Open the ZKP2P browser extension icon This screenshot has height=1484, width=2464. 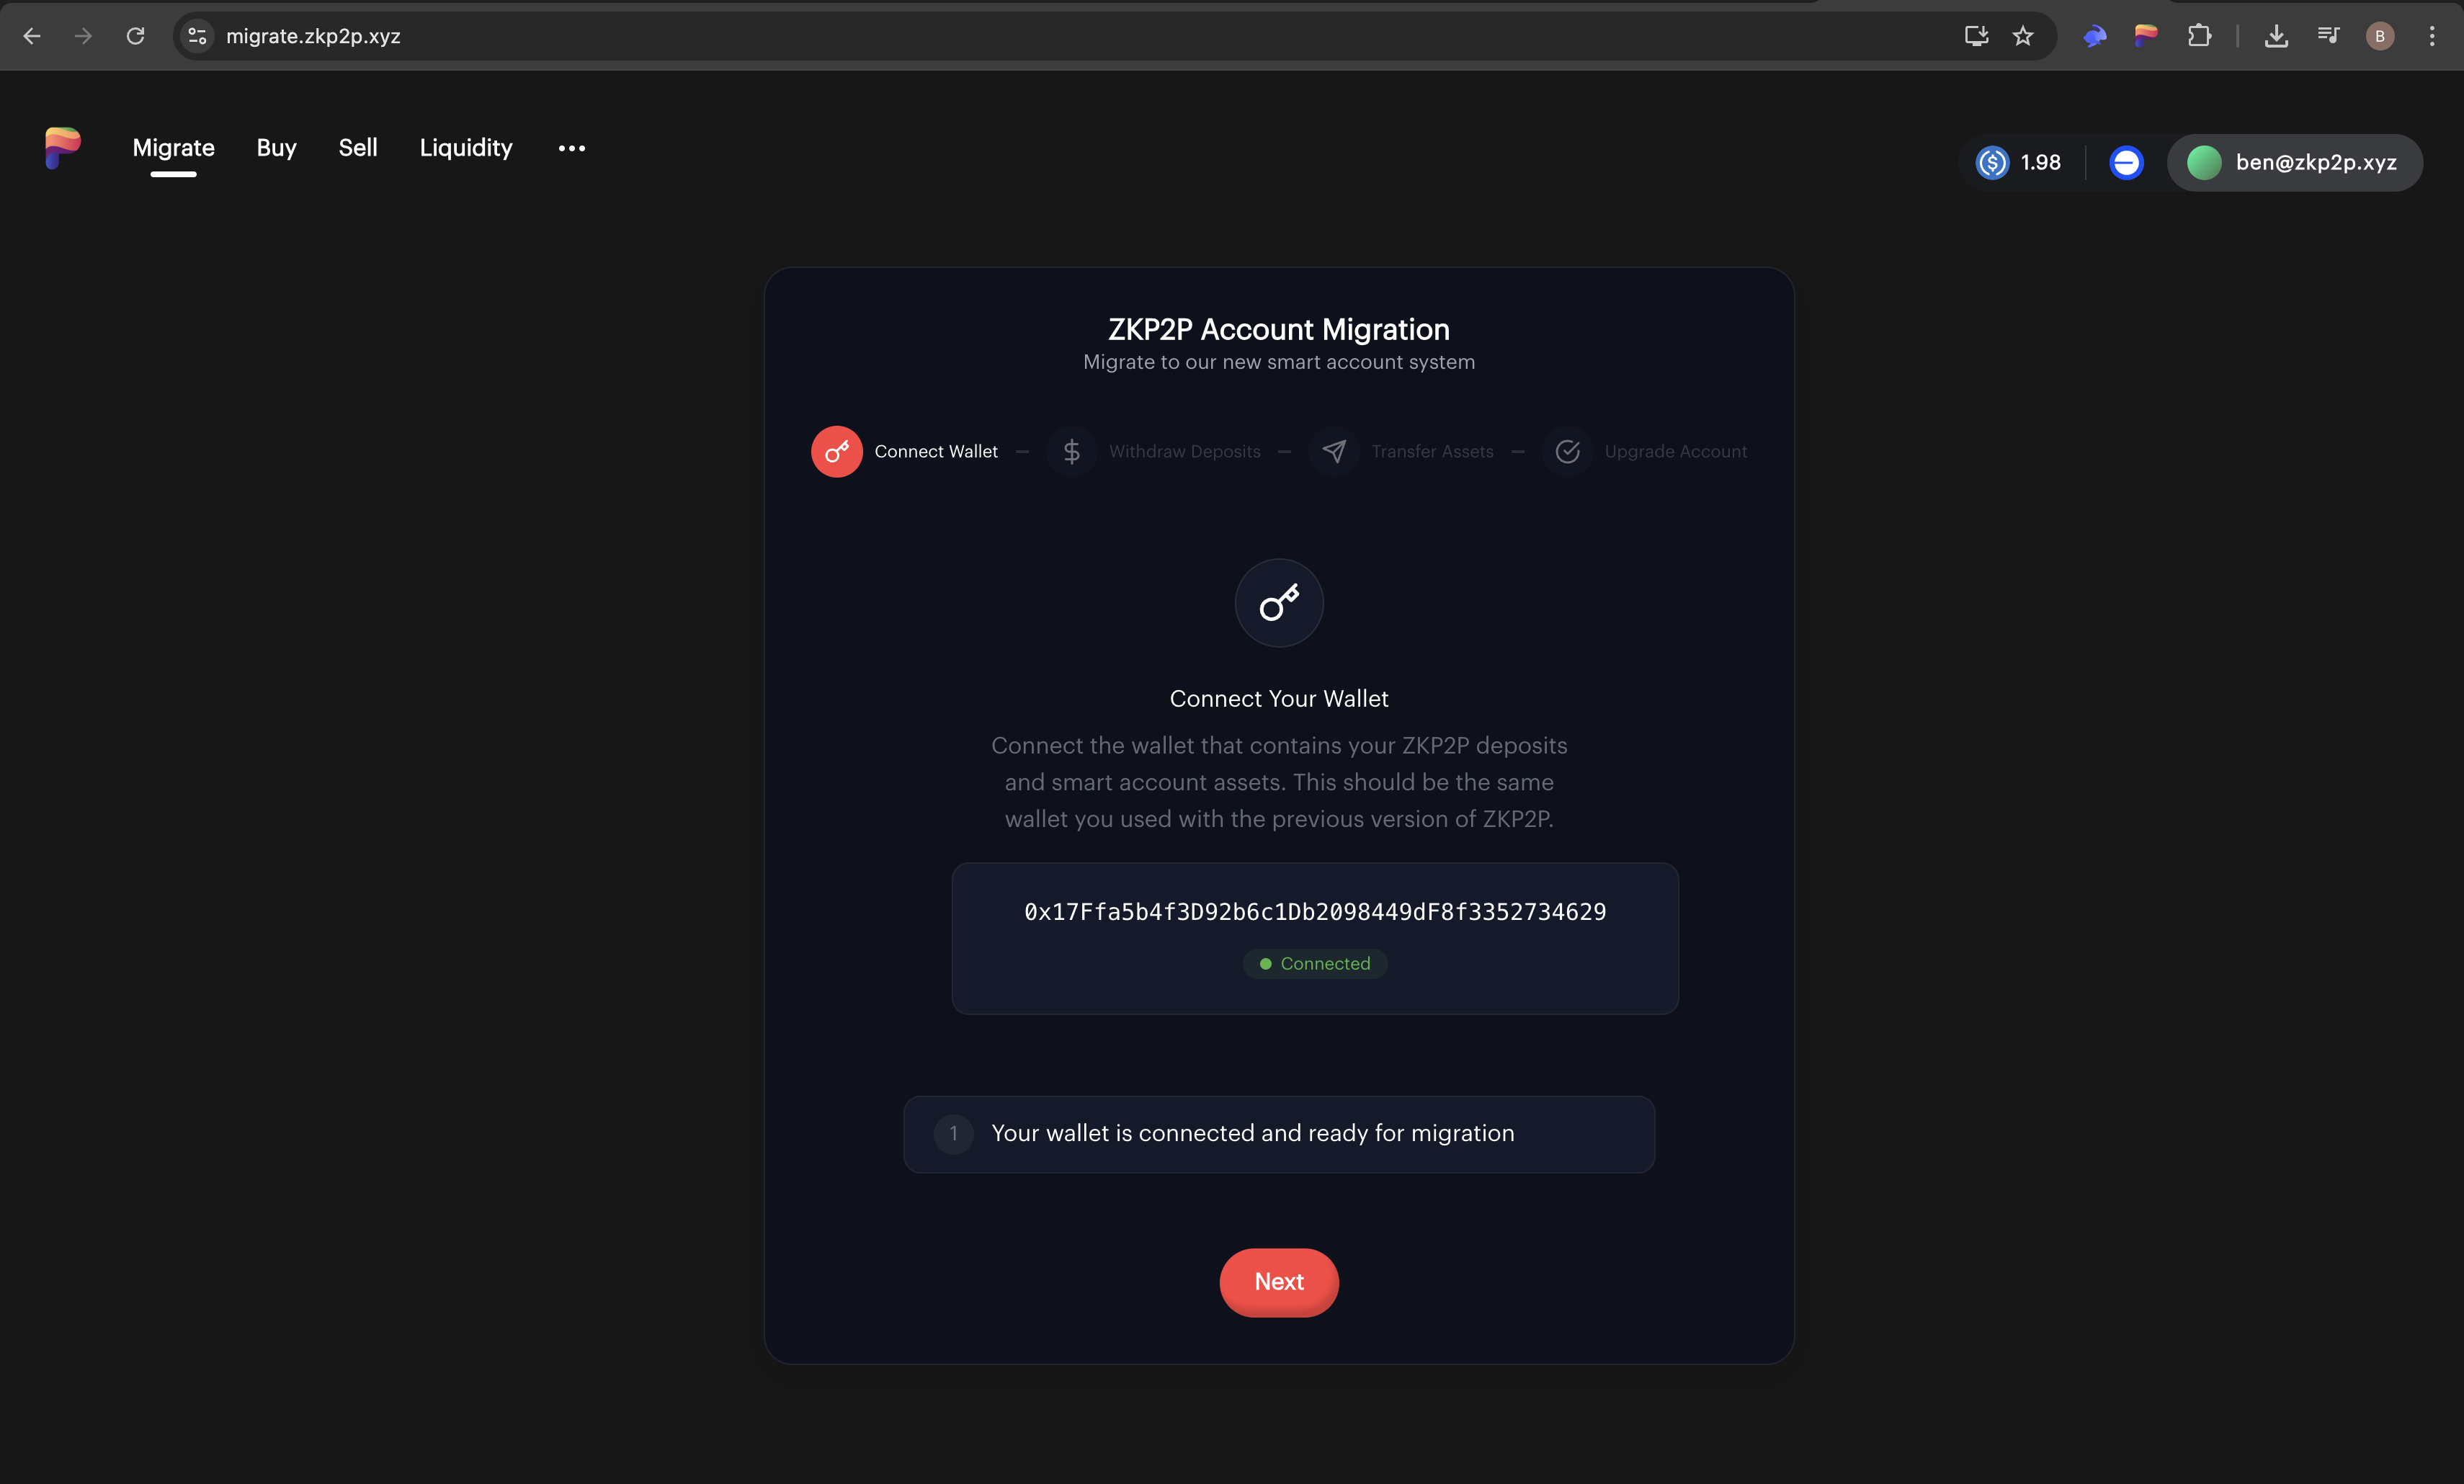click(2146, 36)
